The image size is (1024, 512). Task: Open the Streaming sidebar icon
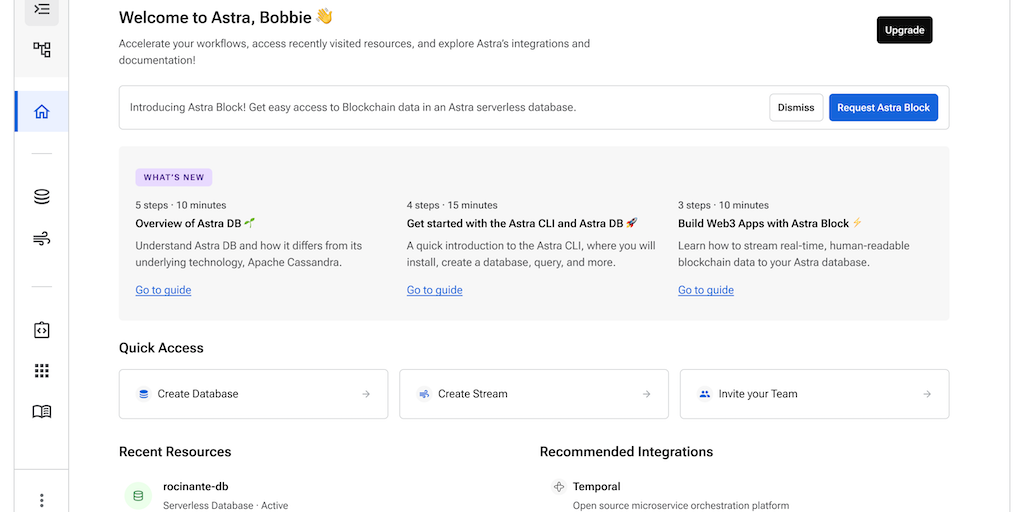click(x=41, y=239)
